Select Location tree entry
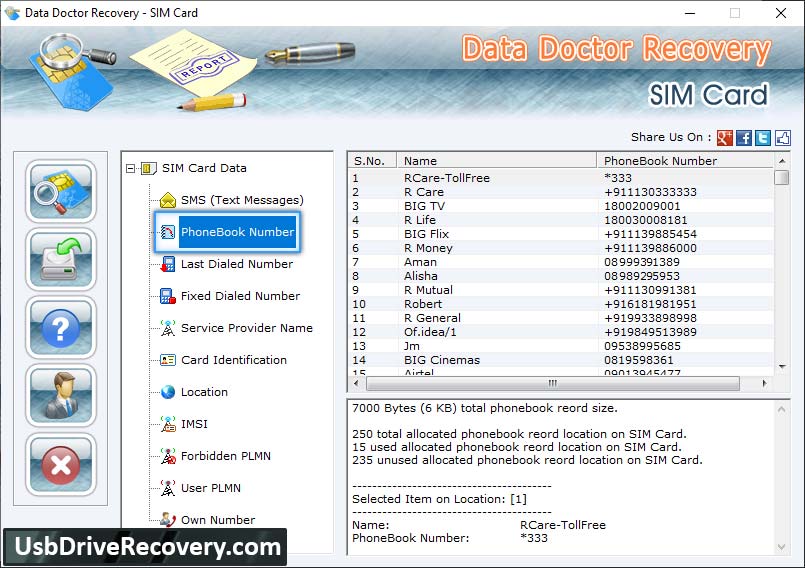Image resolution: width=805 pixels, height=568 pixels. 204,392
